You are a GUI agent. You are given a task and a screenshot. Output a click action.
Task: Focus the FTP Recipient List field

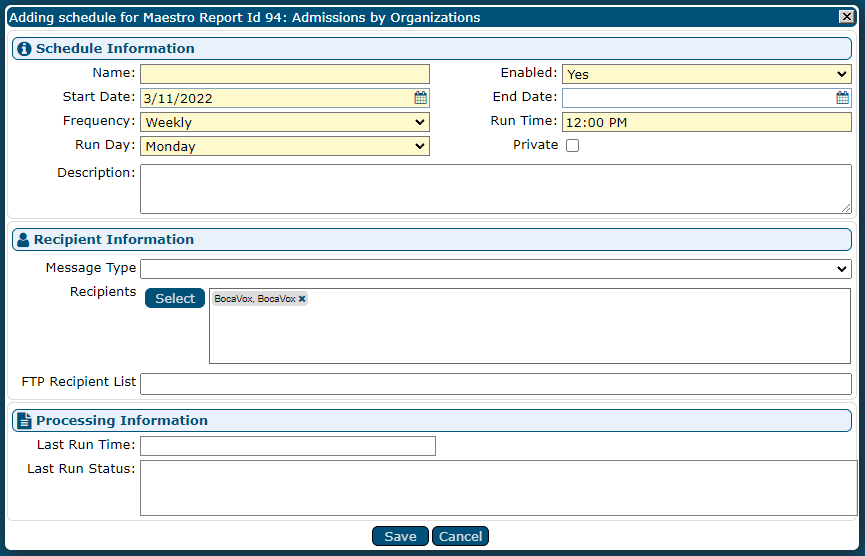495,384
